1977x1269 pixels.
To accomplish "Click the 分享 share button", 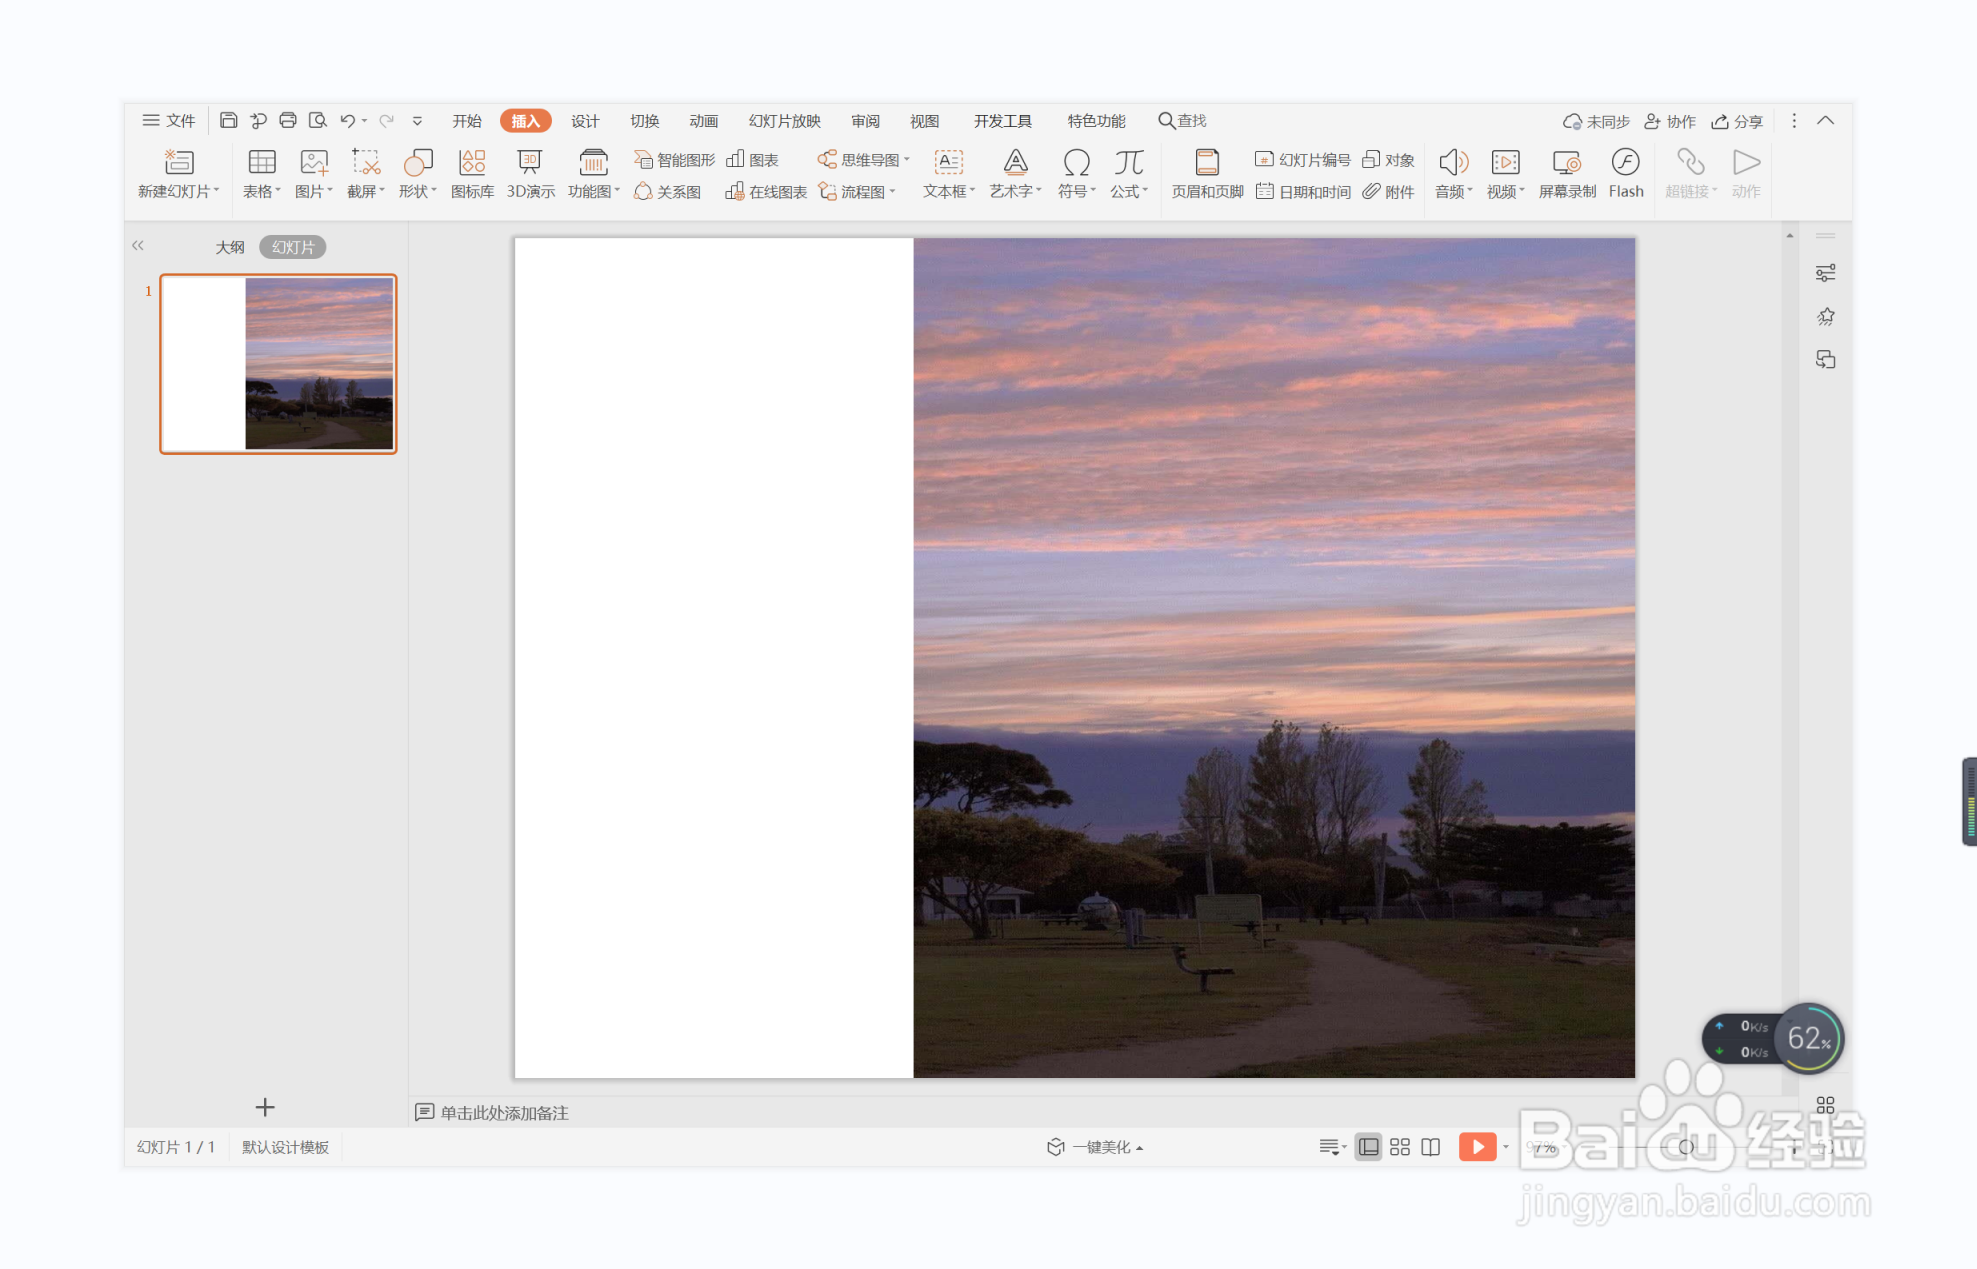I will (x=1737, y=121).
